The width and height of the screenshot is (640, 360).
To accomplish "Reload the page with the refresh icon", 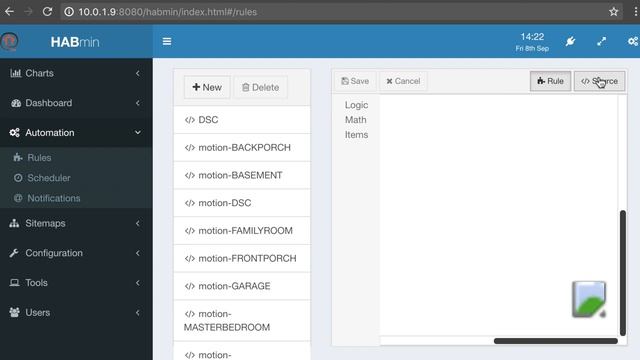I will tap(47, 11).
